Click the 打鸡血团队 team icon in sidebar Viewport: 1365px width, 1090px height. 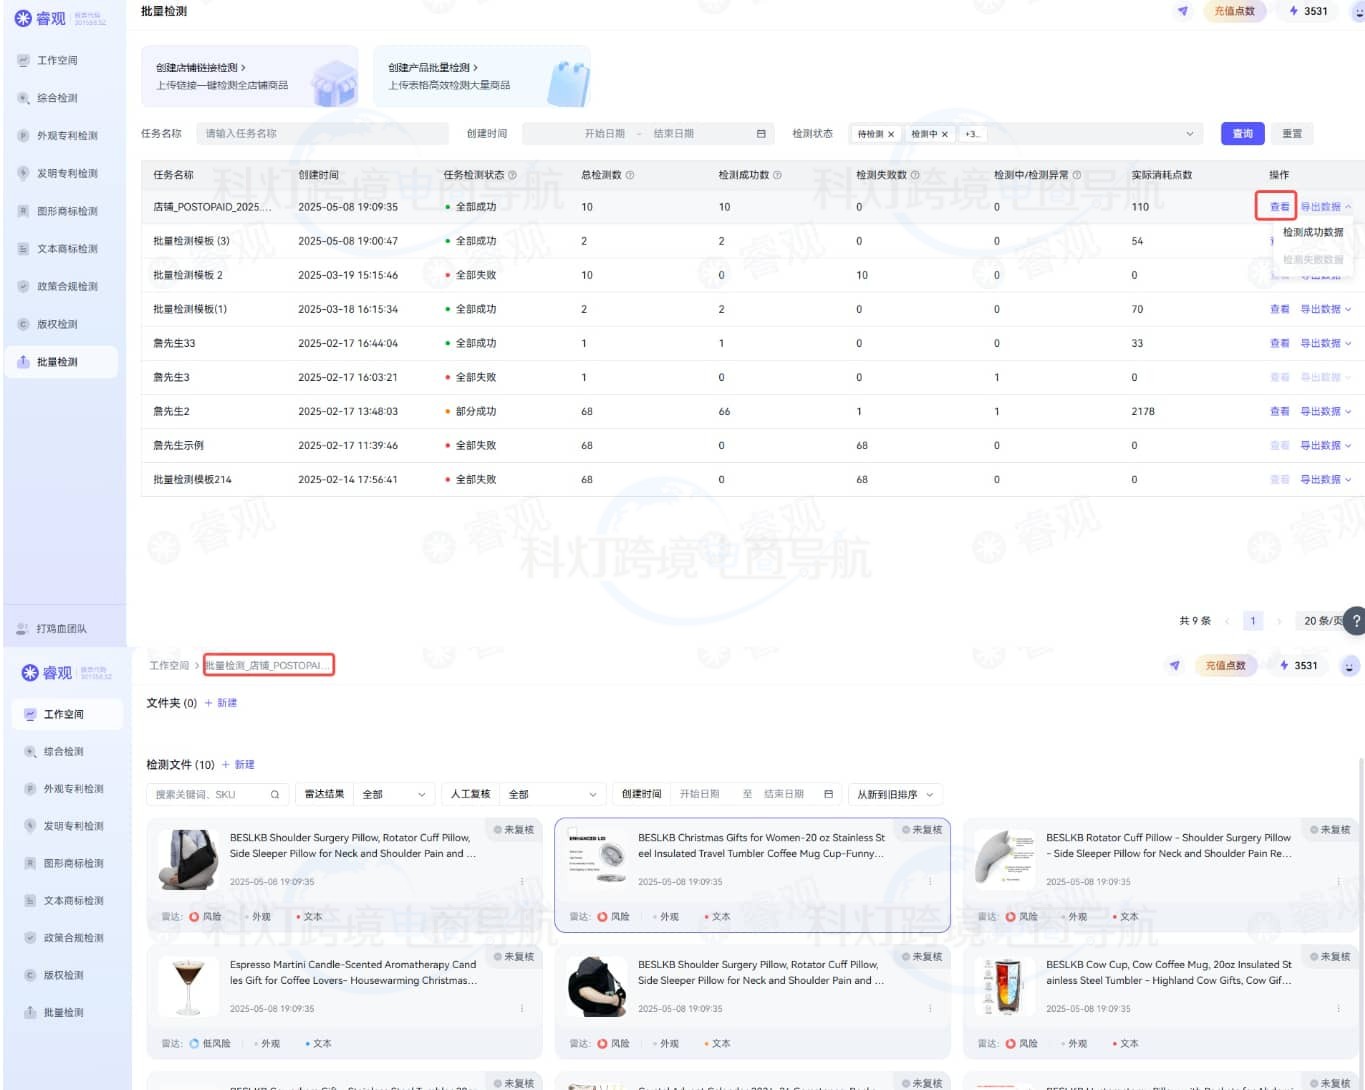click(x=22, y=629)
